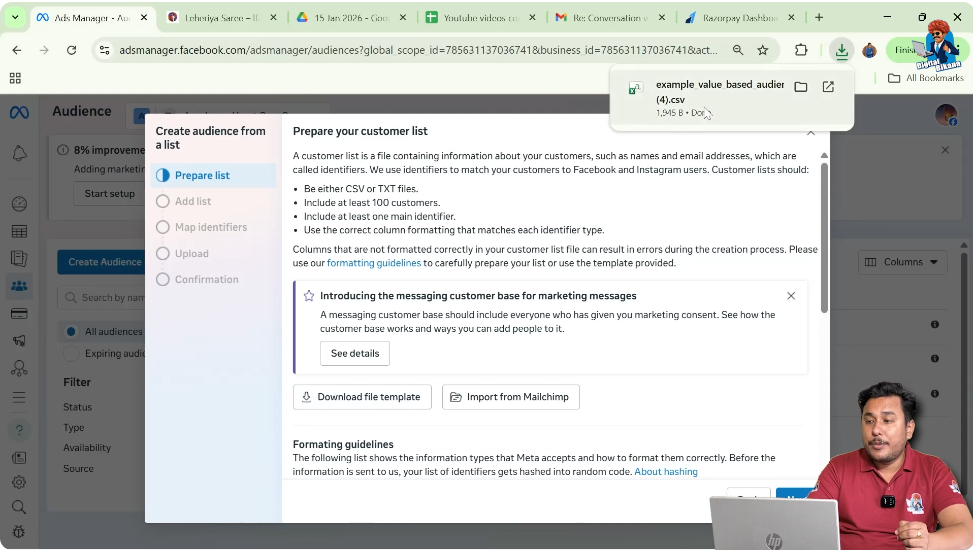Open Chrome tab search dropdown
Viewport: 973px width, 551px height.
click(x=15, y=17)
